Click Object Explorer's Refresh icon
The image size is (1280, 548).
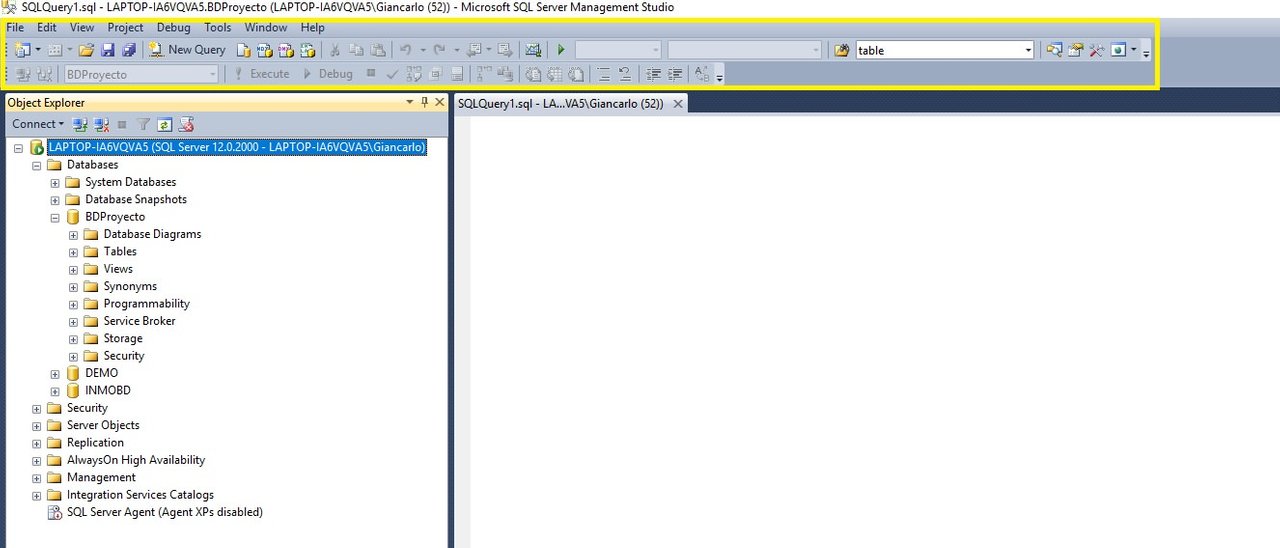tap(164, 125)
